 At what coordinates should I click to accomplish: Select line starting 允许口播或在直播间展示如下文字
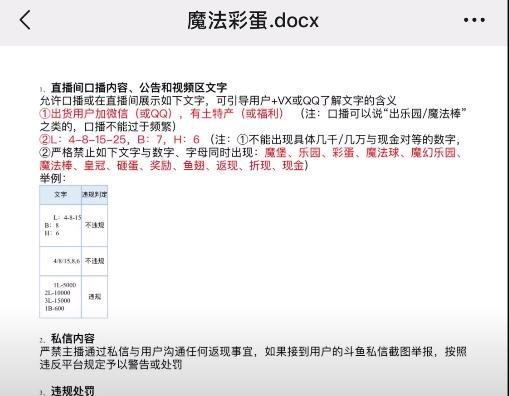pyautogui.click(x=218, y=101)
